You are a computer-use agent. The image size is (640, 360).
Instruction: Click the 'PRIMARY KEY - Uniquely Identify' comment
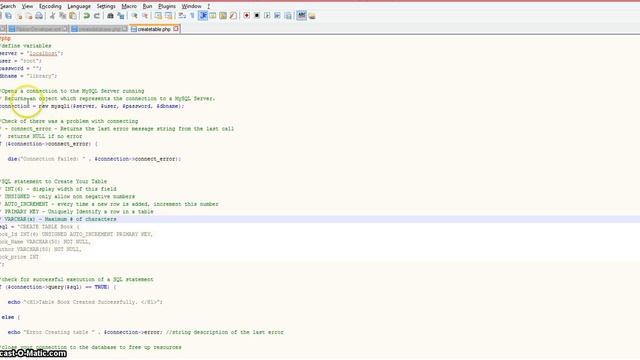(77, 211)
